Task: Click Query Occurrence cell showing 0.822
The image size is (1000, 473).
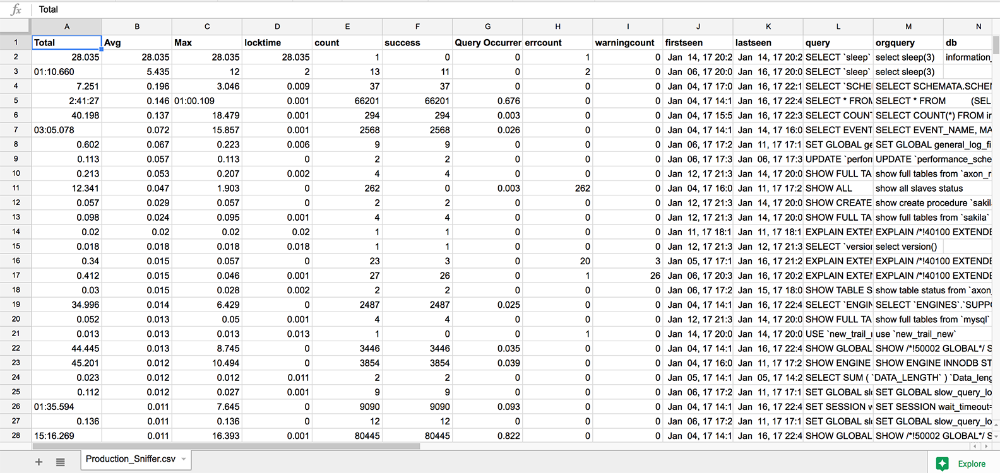Action: coord(487,435)
